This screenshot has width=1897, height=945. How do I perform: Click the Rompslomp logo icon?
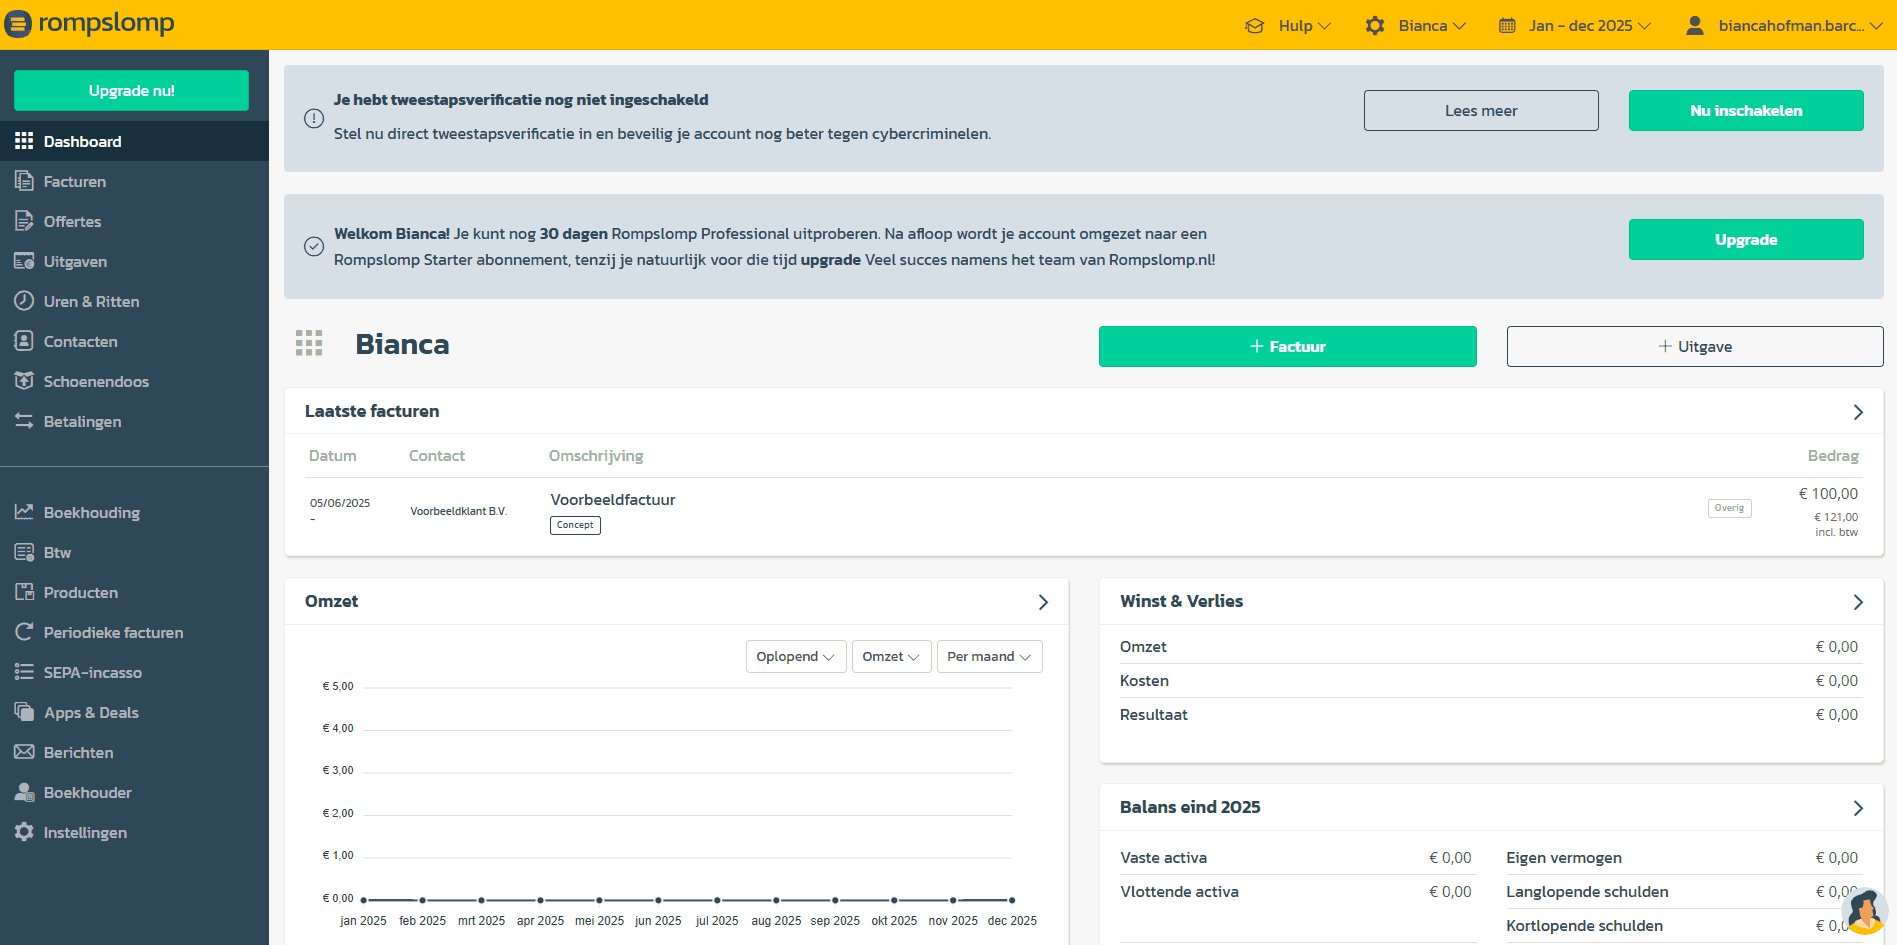pyautogui.click(x=18, y=24)
